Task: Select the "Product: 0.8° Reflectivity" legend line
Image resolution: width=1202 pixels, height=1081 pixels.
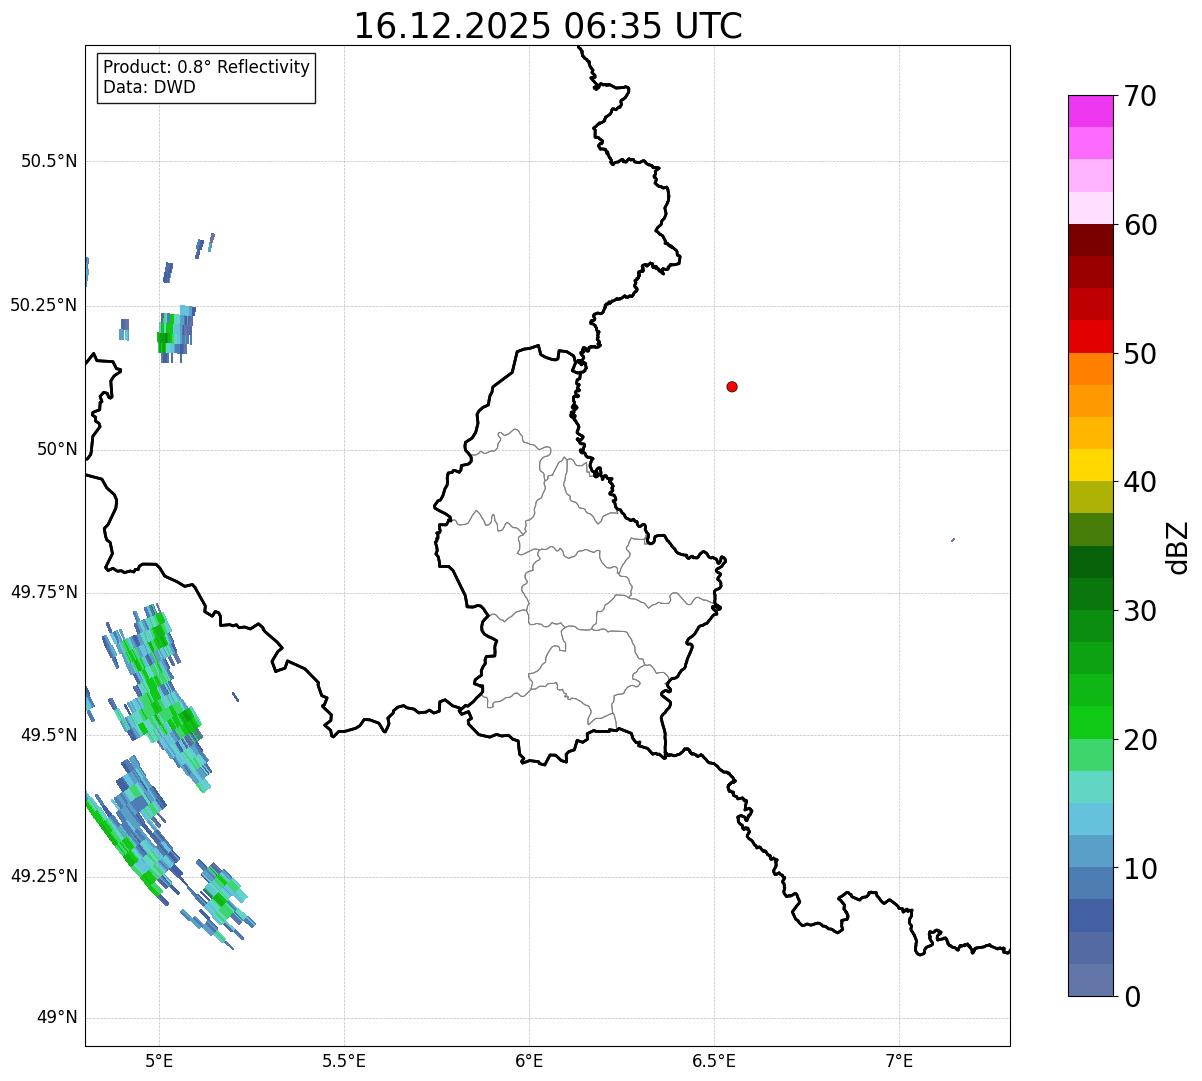Action: point(207,67)
